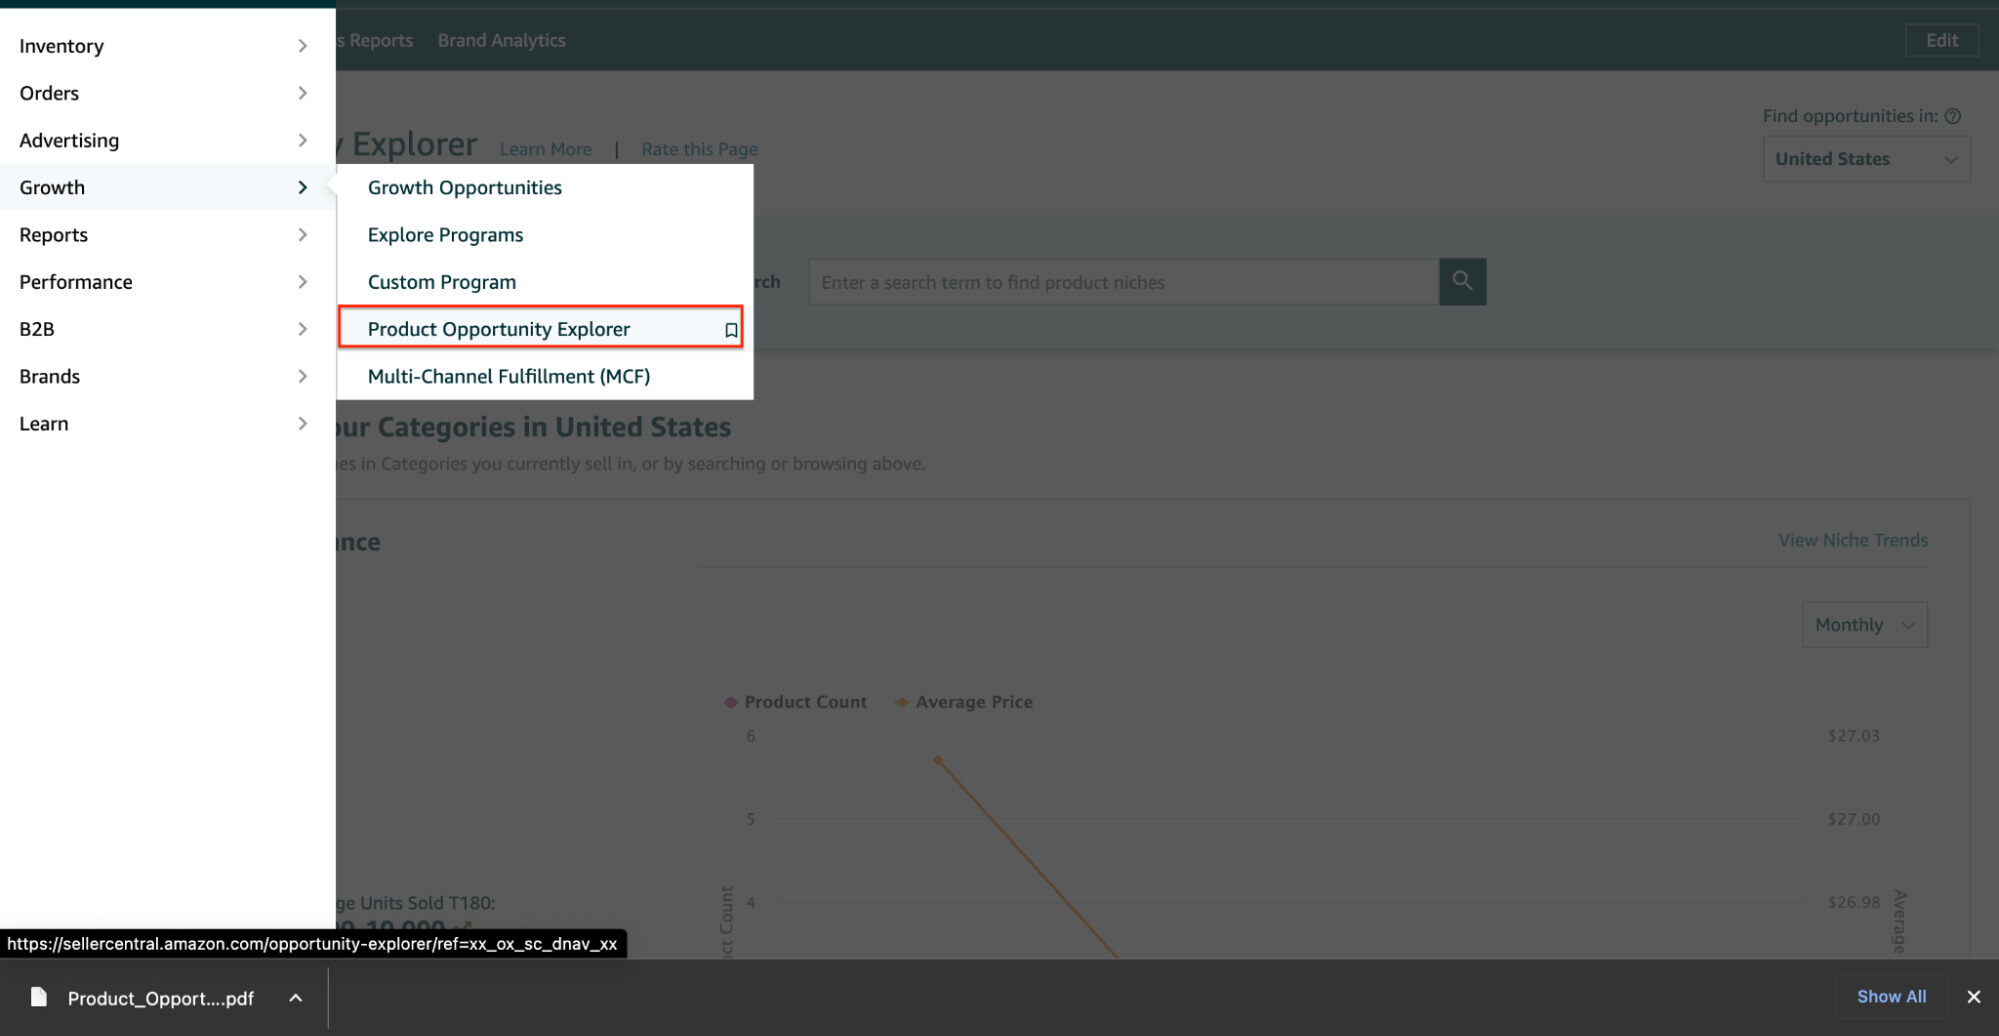Click the Edit button
The width and height of the screenshot is (1999, 1036).
(1941, 40)
